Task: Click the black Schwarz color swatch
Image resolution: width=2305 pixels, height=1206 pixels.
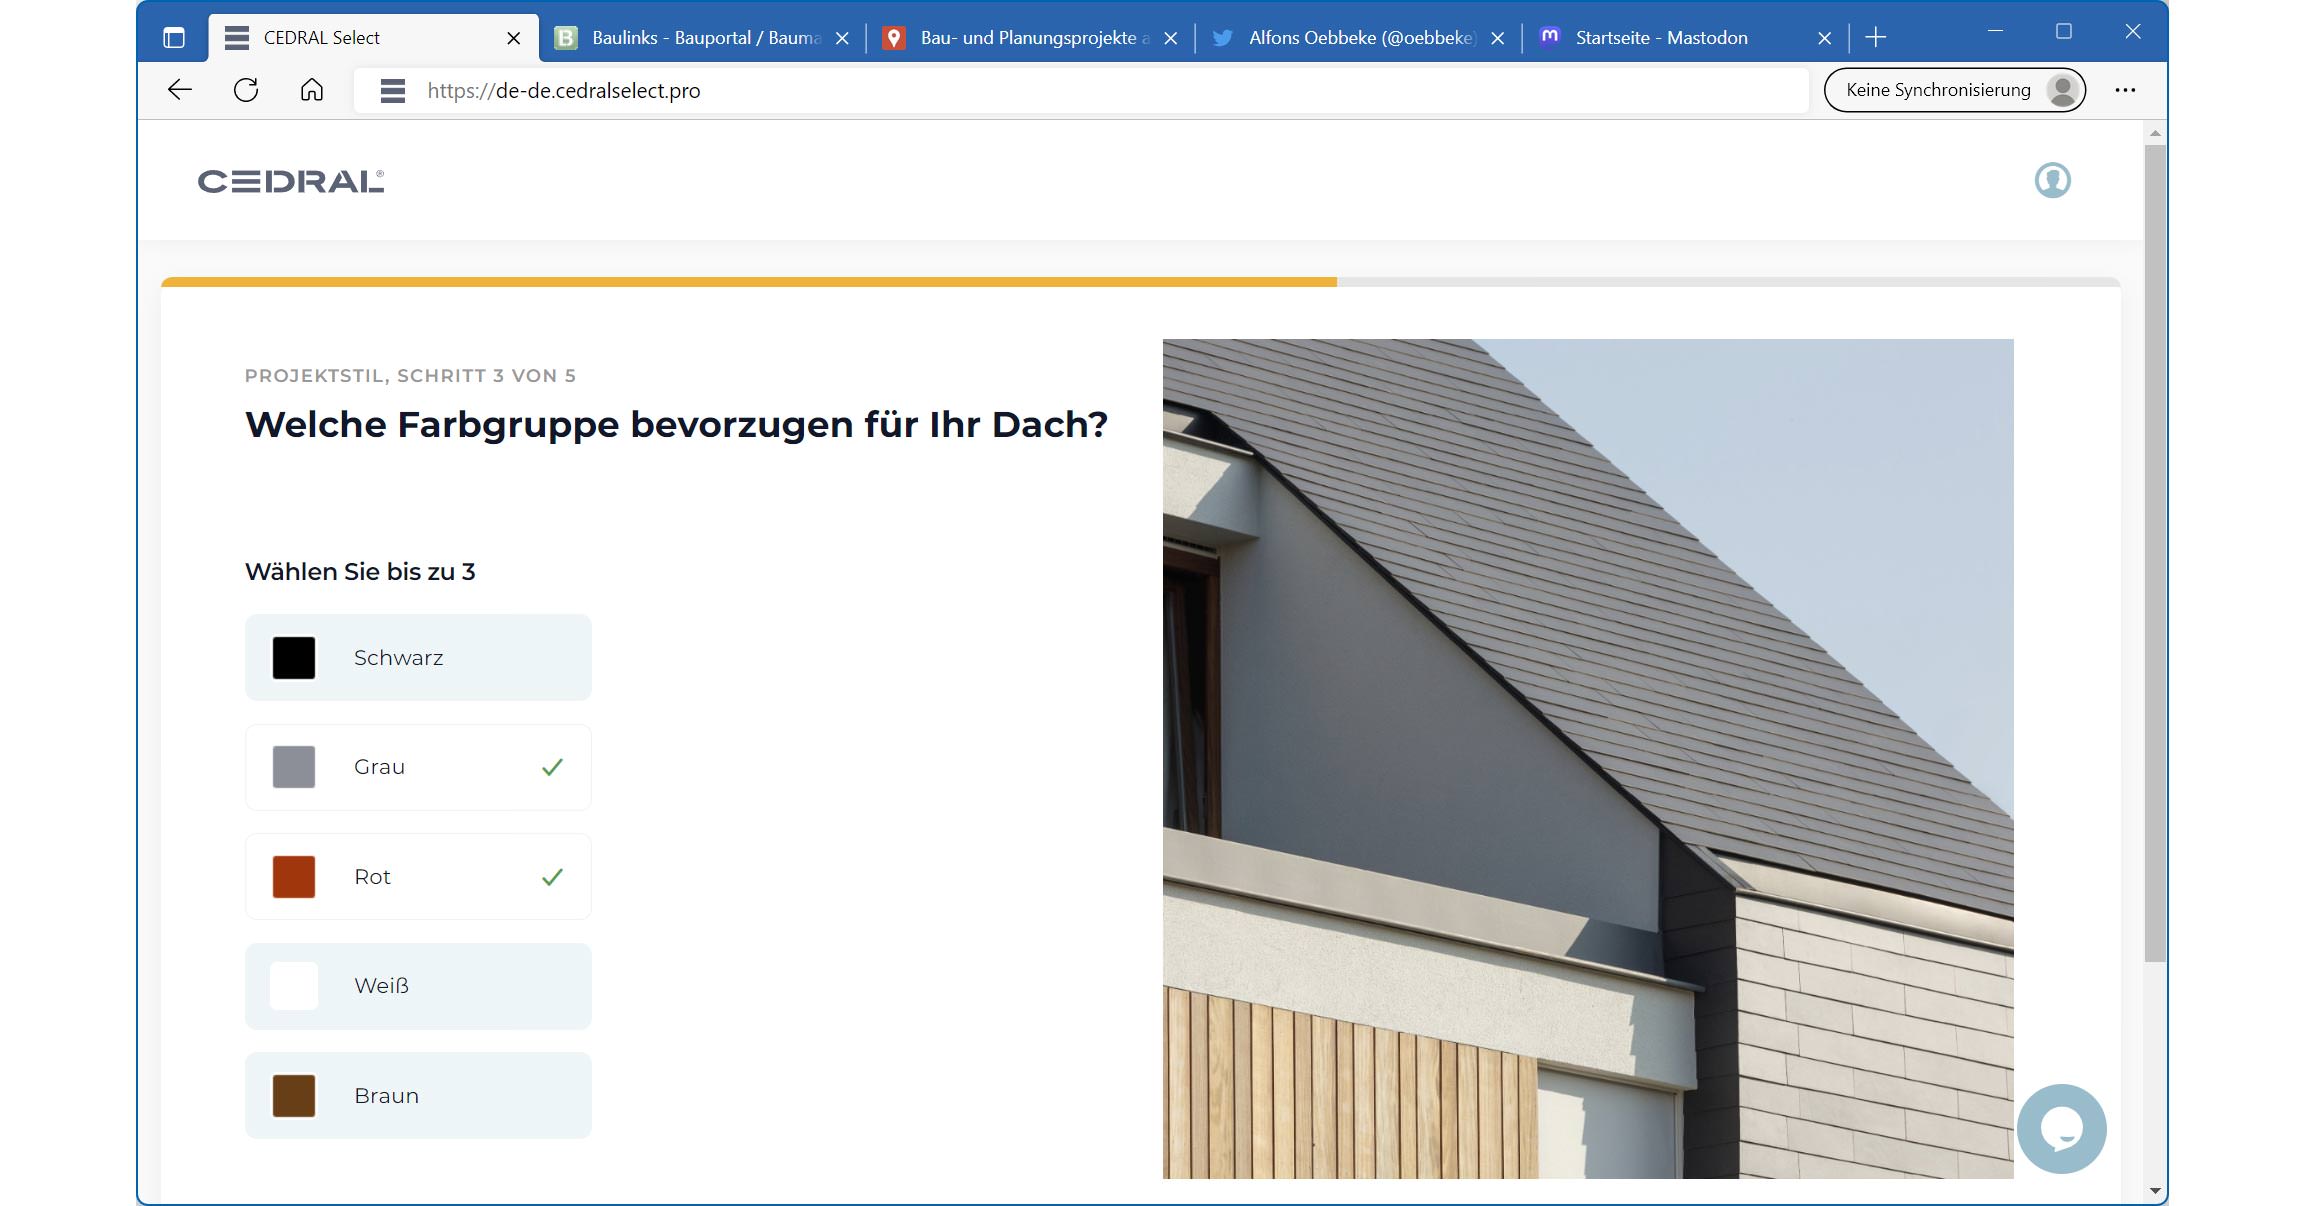Action: [x=294, y=658]
